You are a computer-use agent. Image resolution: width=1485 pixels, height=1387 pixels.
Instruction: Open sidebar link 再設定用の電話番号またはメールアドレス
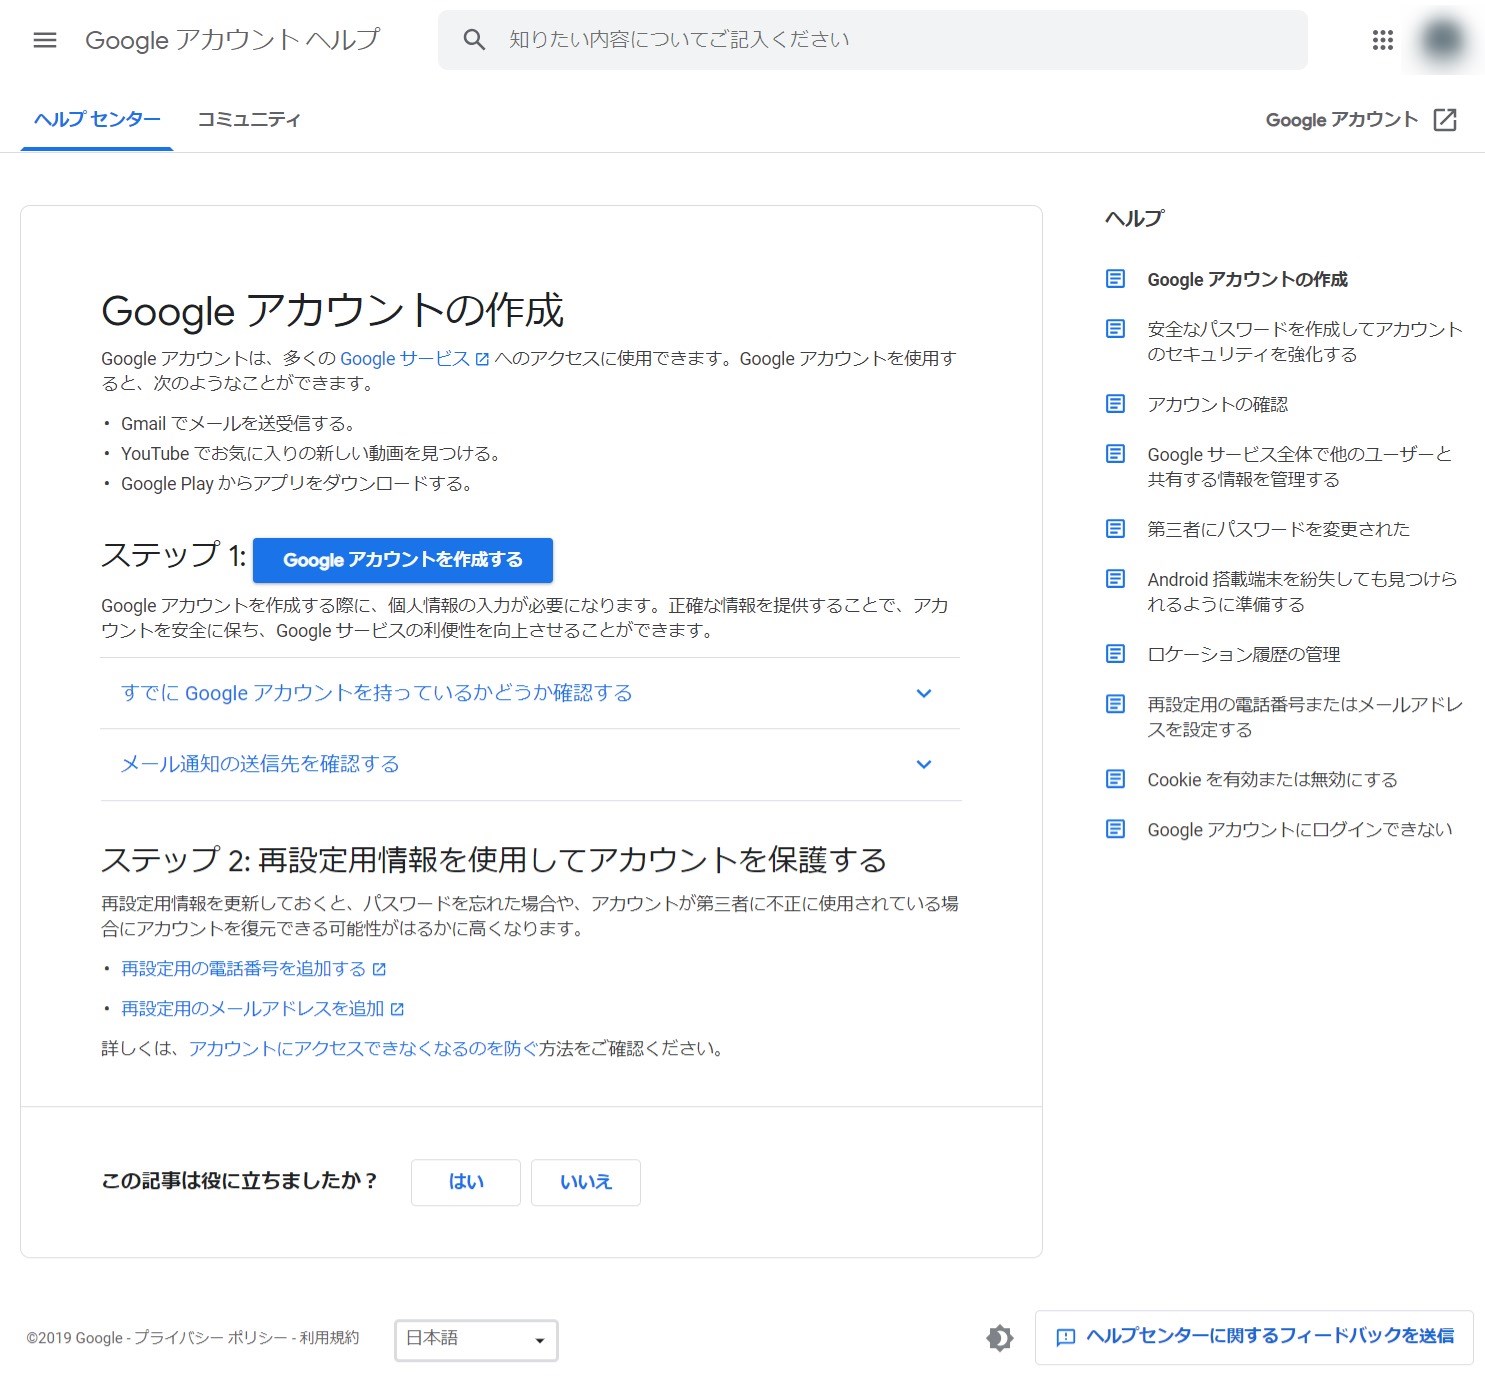(x=1305, y=717)
